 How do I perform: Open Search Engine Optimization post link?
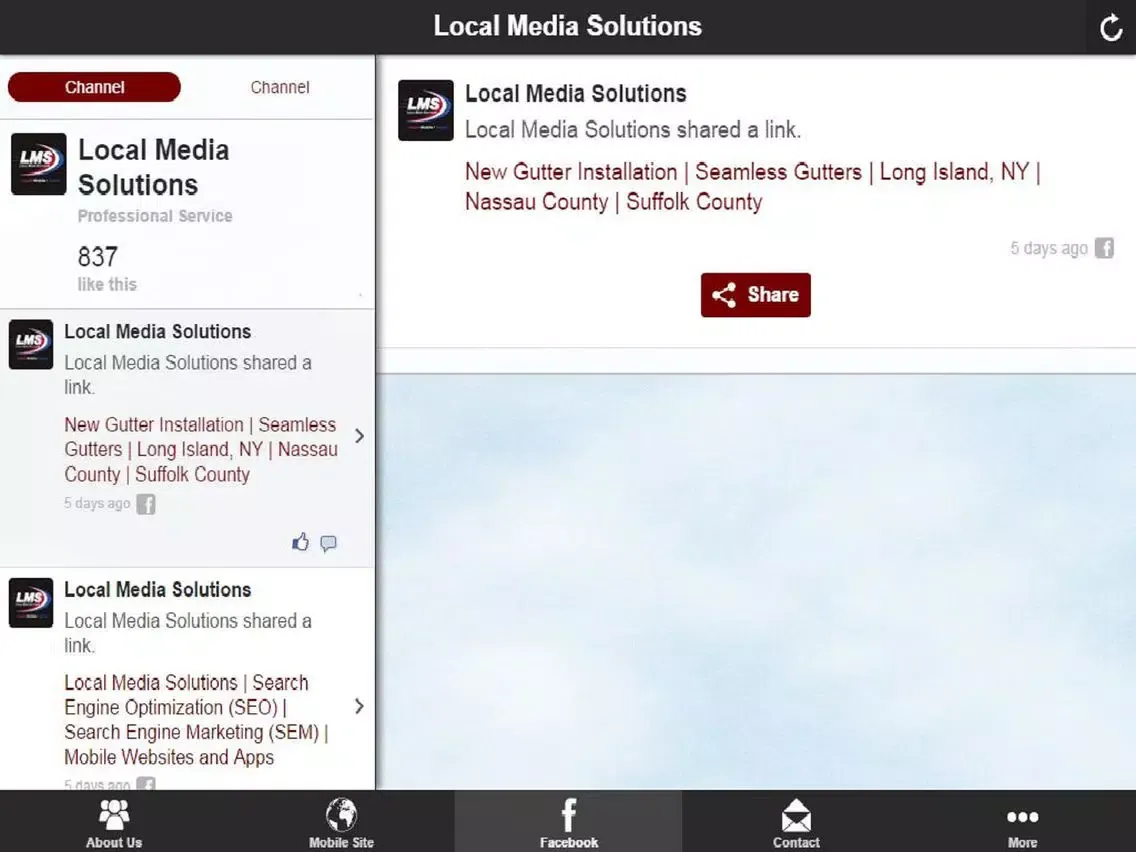pos(196,719)
